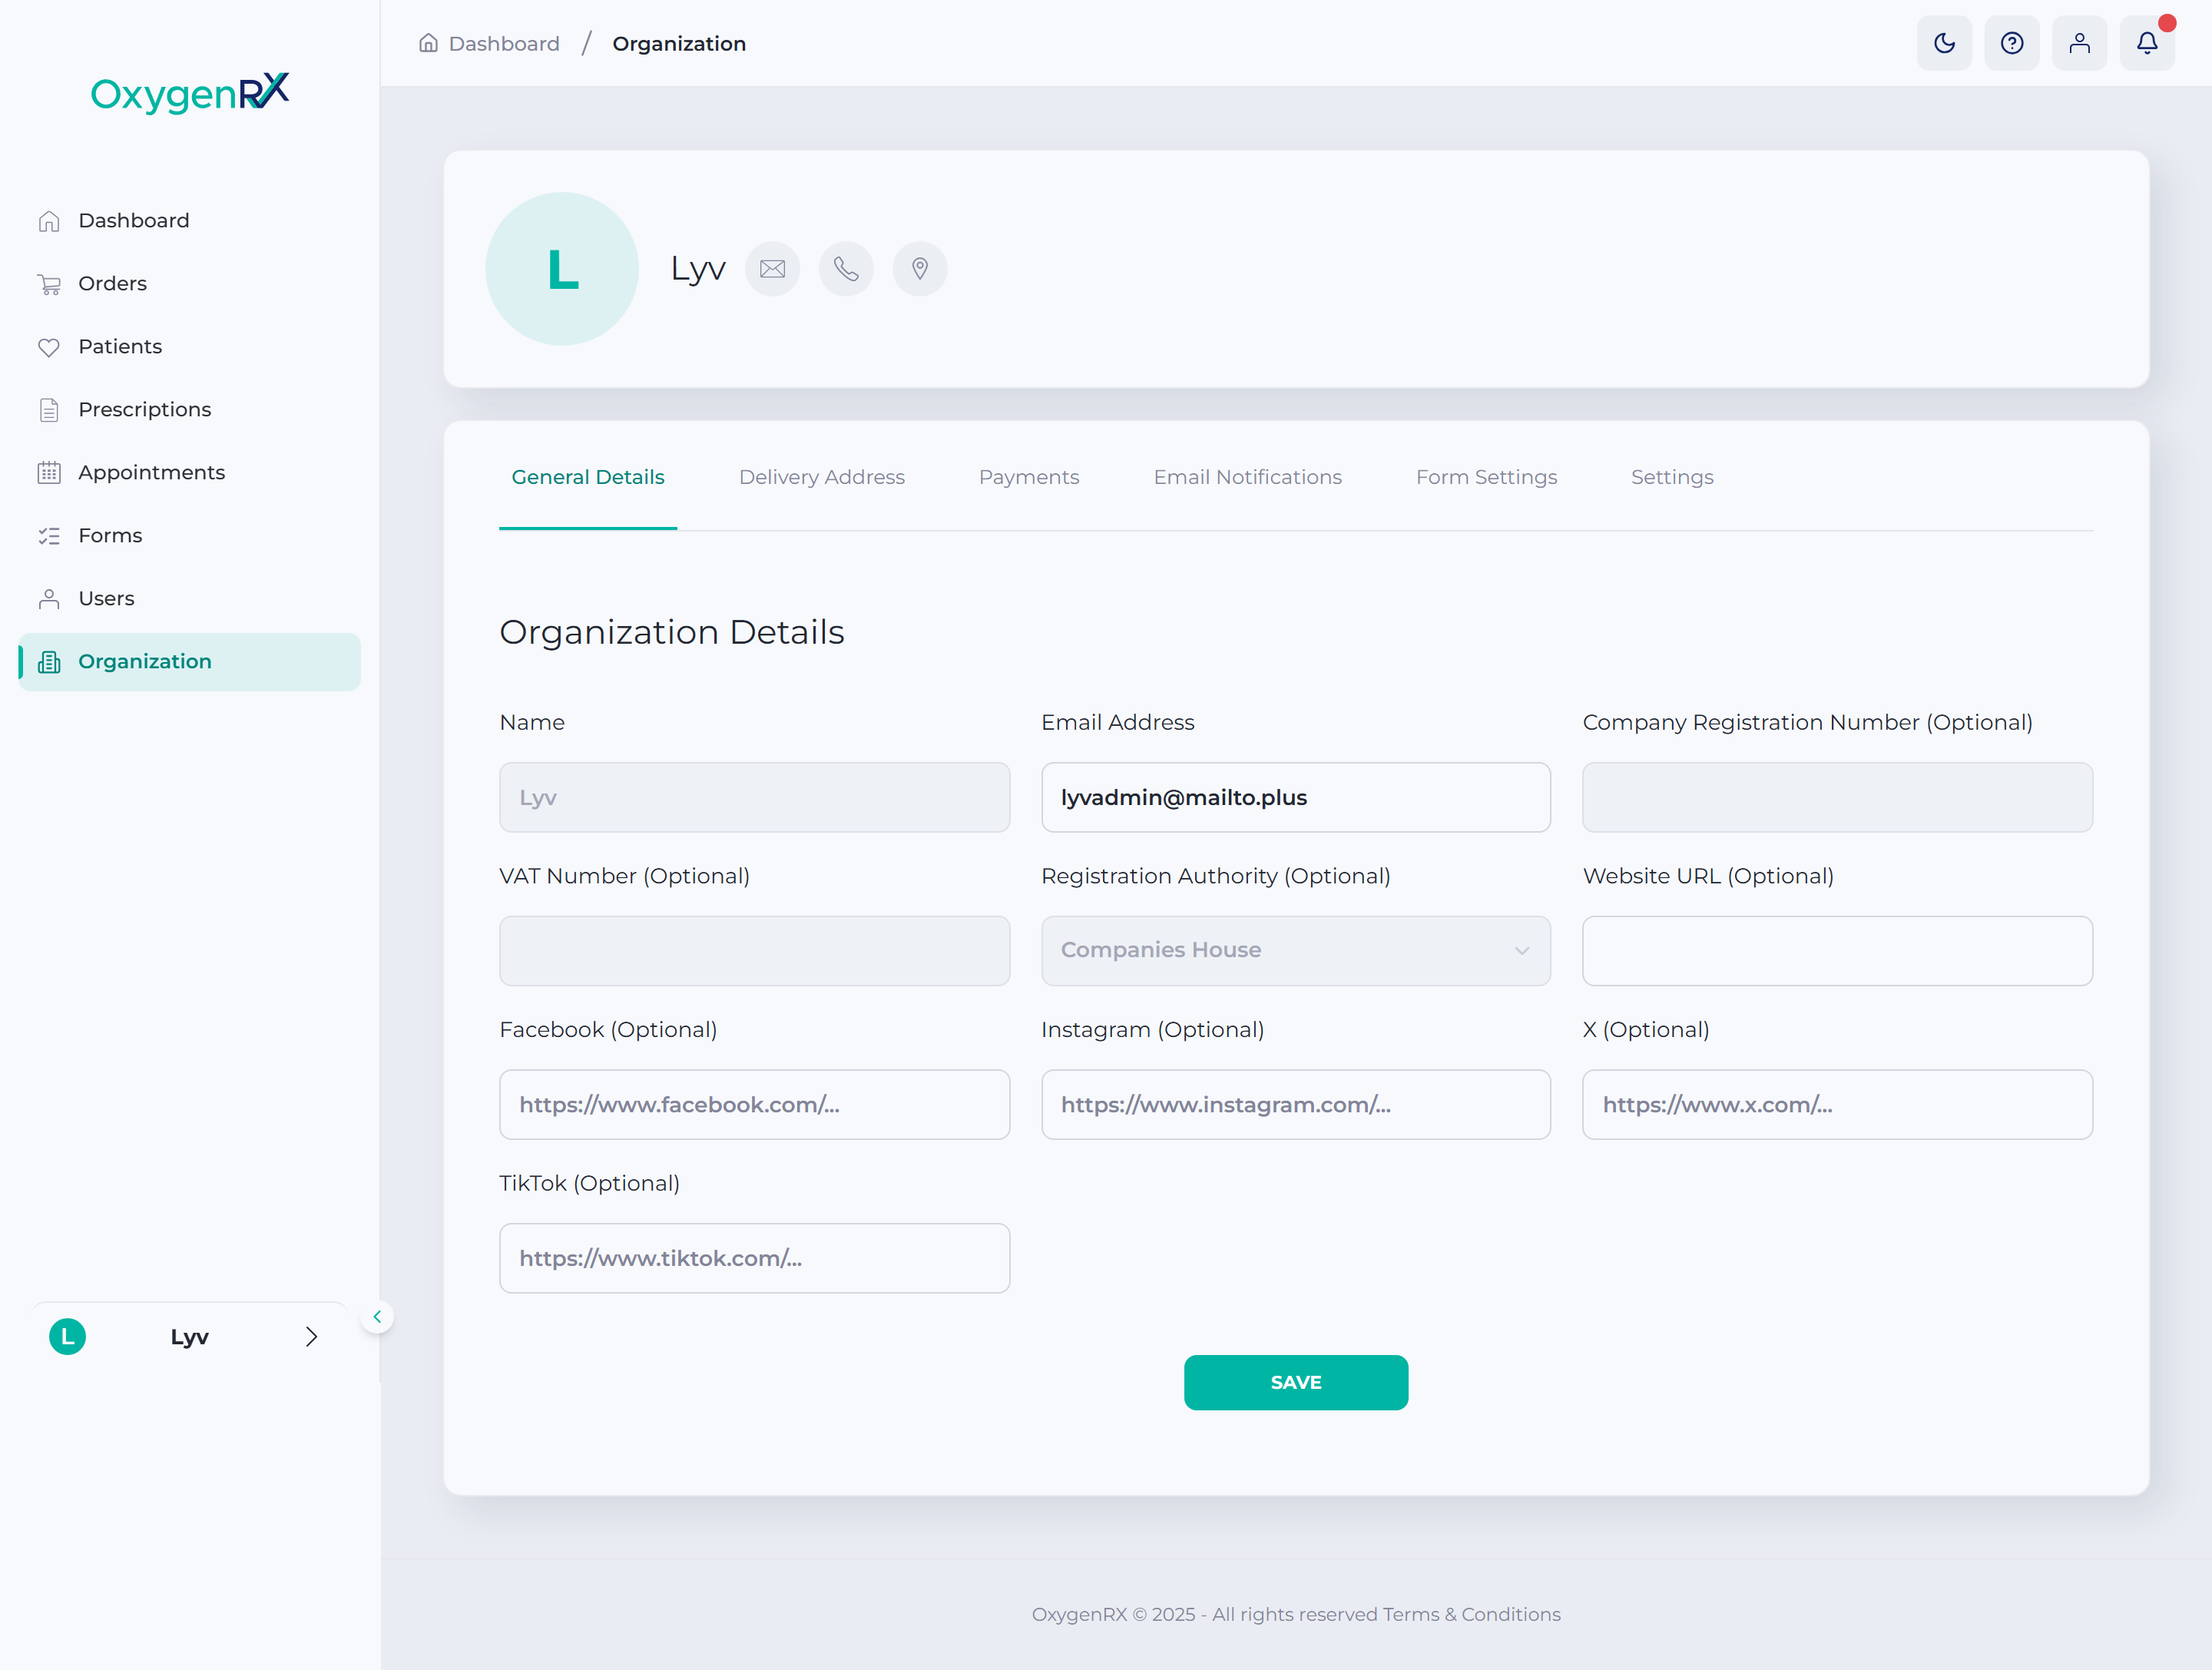Switch to the Form Settings tab
Viewport: 2212px width, 1670px height.
coord(1487,478)
